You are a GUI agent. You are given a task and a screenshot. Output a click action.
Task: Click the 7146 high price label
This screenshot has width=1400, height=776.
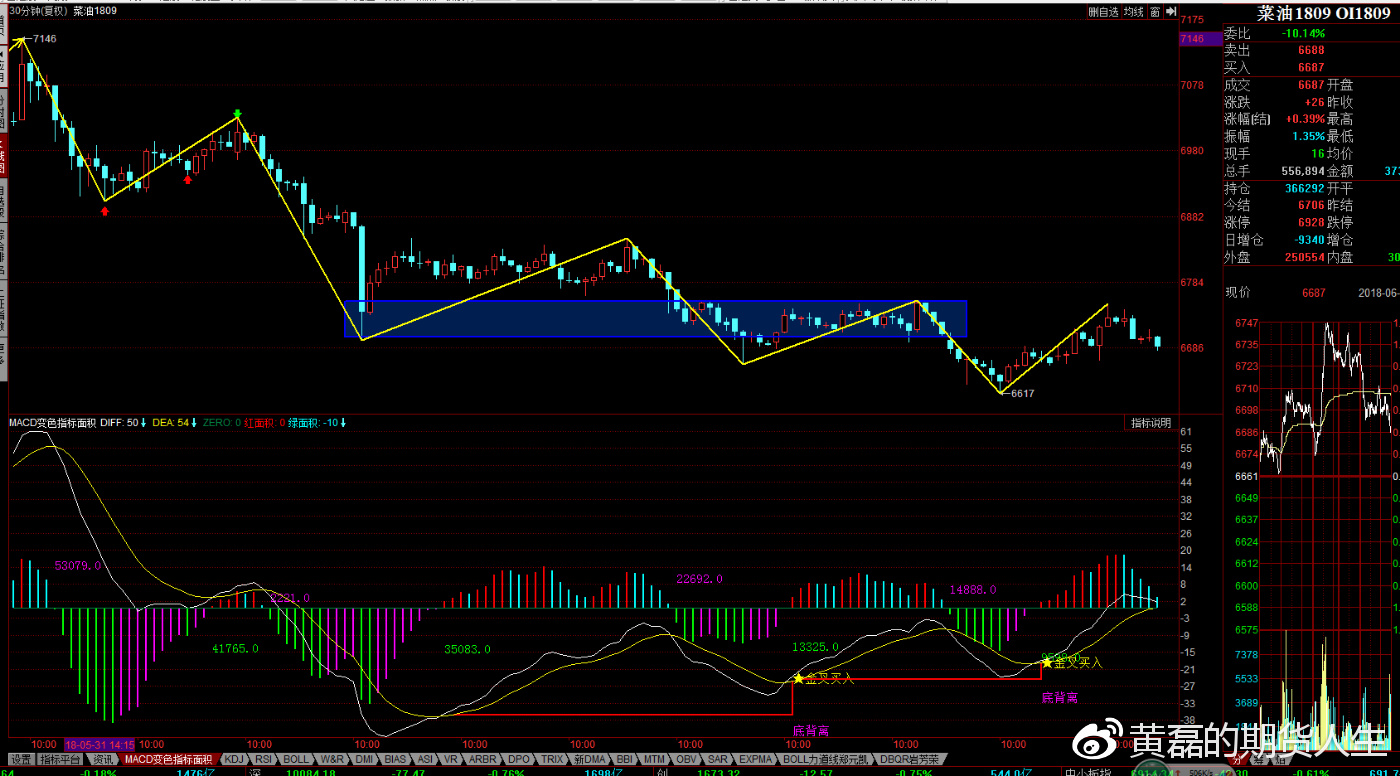click(44, 38)
